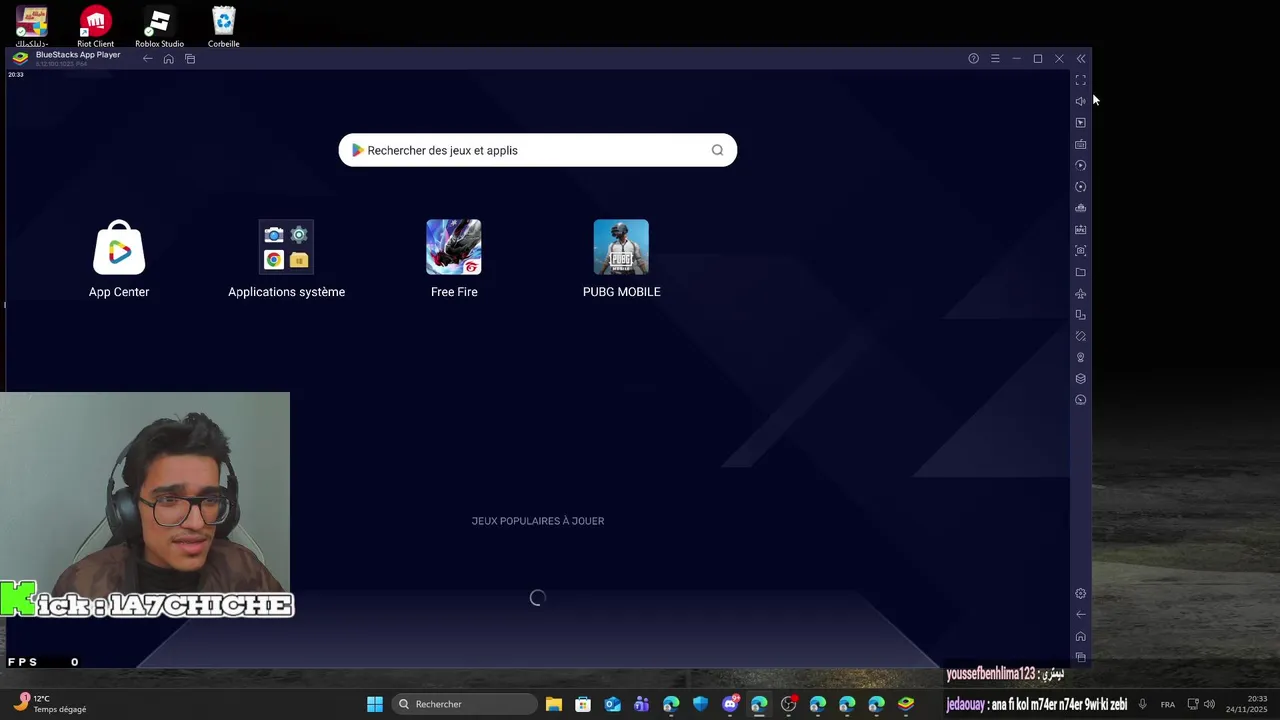Enter fullscreen mode from the side toolbar
The image size is (1280, 720).
point(1080,80)
